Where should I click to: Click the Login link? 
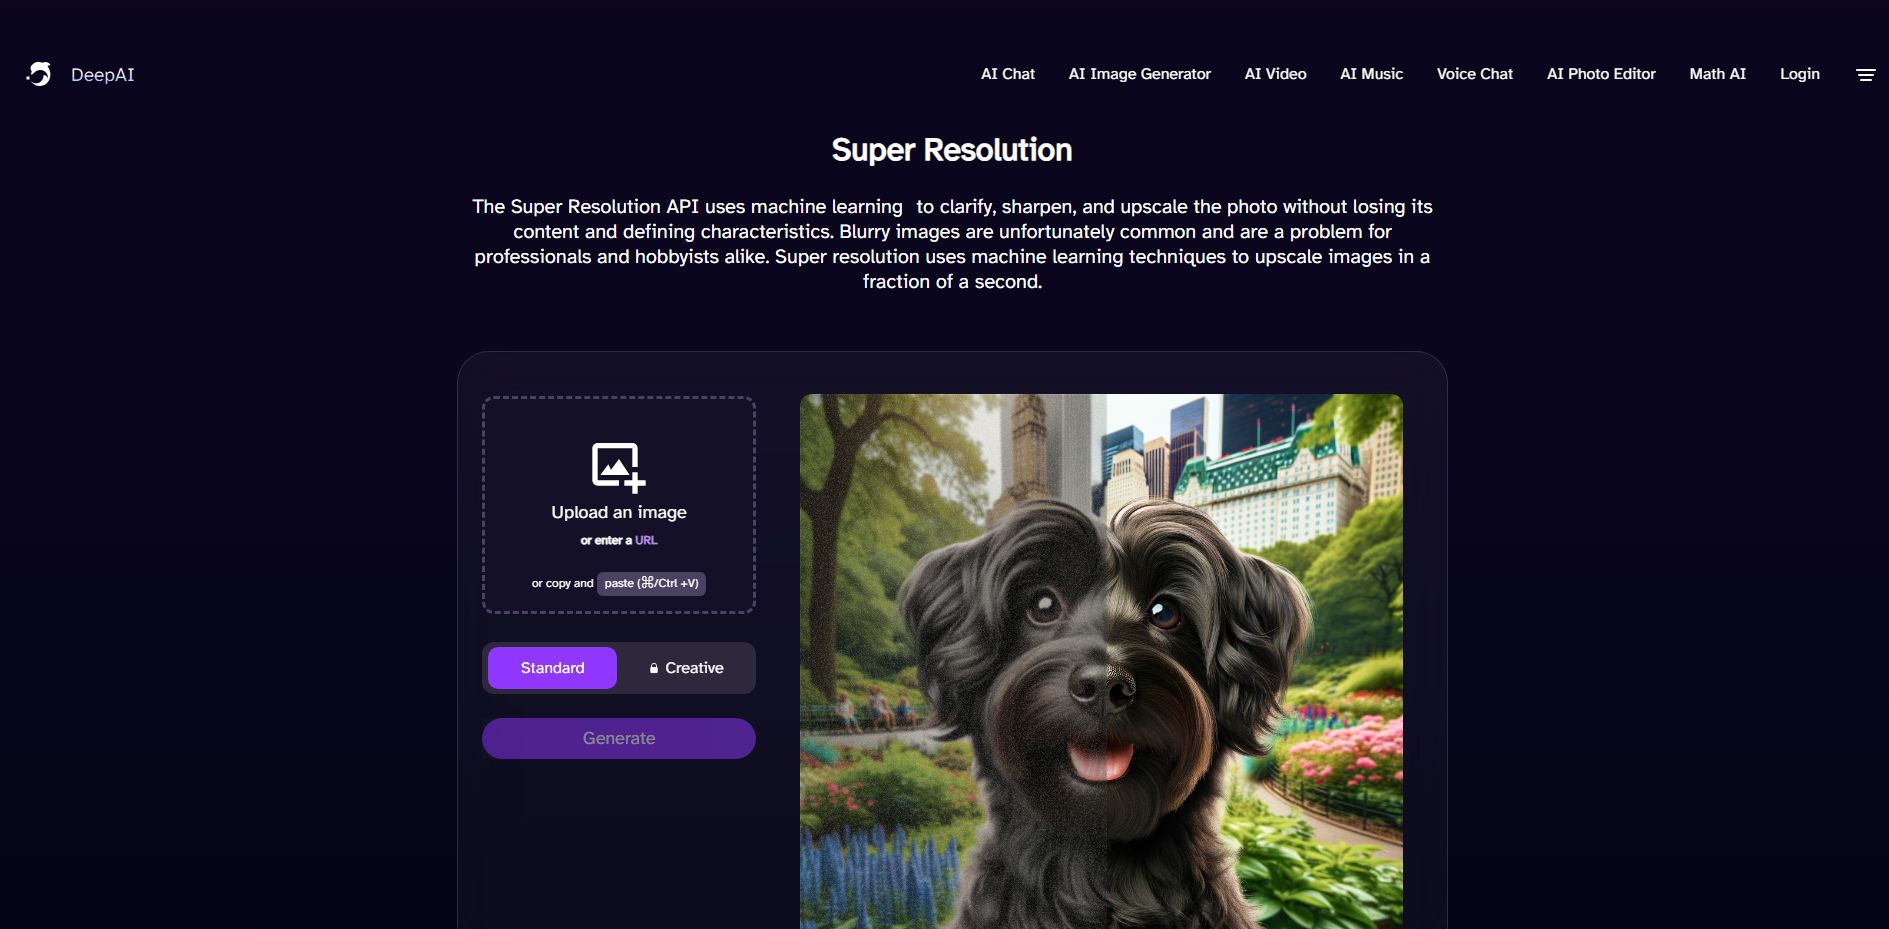[x=1799, y=74]
